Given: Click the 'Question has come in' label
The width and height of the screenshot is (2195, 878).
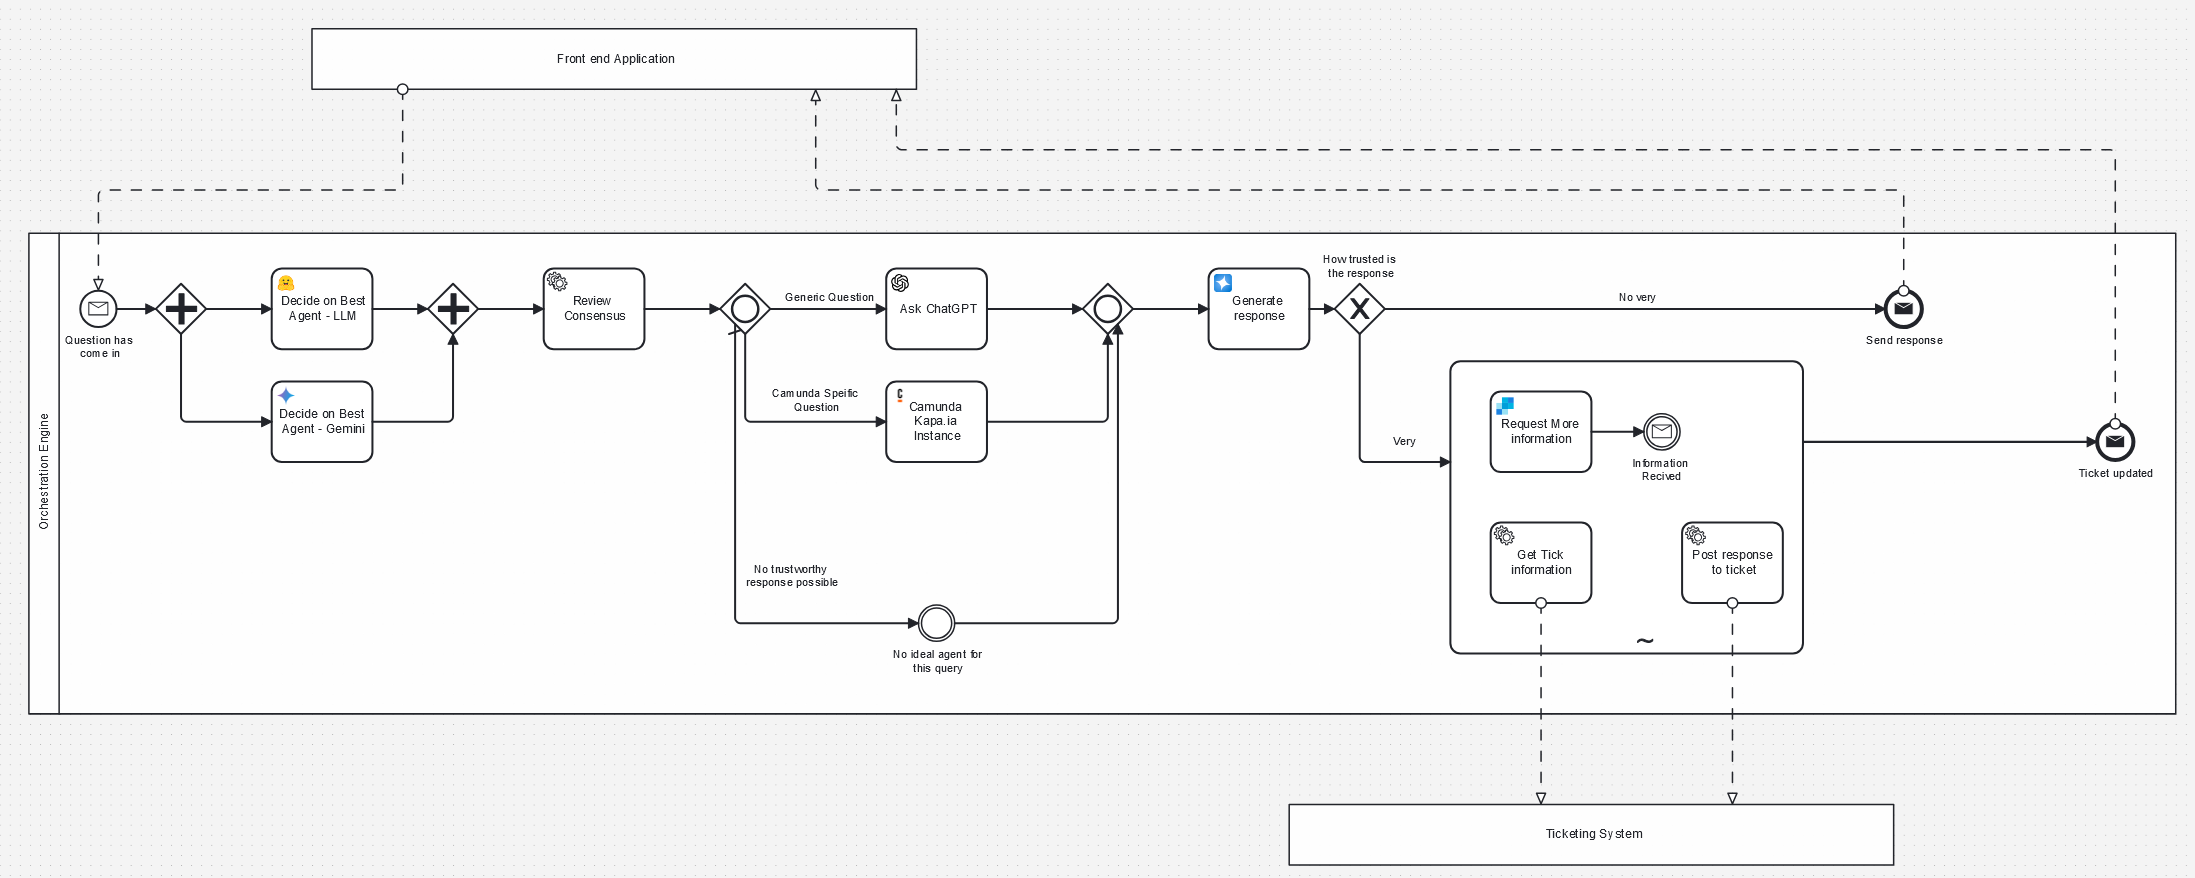Looking at the screenshot, I should click(x=99, y=347).
